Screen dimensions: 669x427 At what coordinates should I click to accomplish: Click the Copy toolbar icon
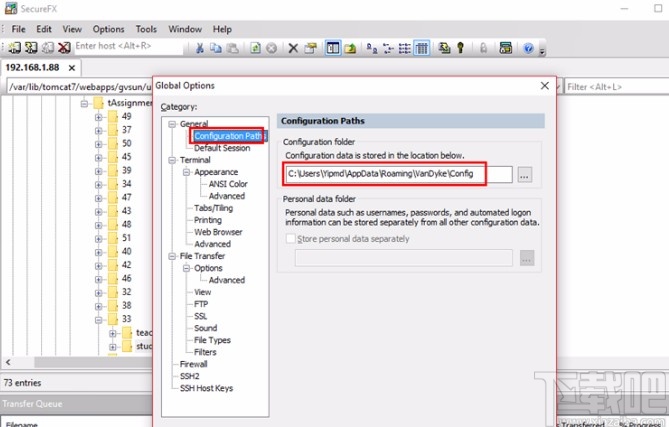click(x=216, y=47)
